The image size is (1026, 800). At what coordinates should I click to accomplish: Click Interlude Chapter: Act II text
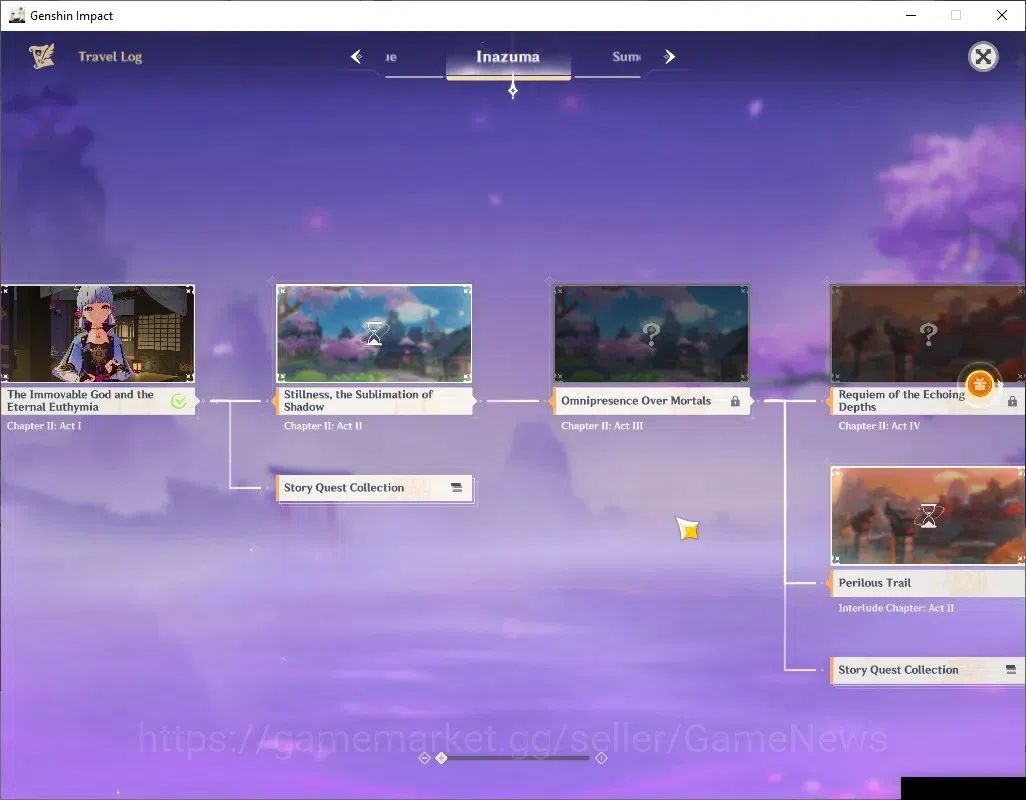pos(896,608)
